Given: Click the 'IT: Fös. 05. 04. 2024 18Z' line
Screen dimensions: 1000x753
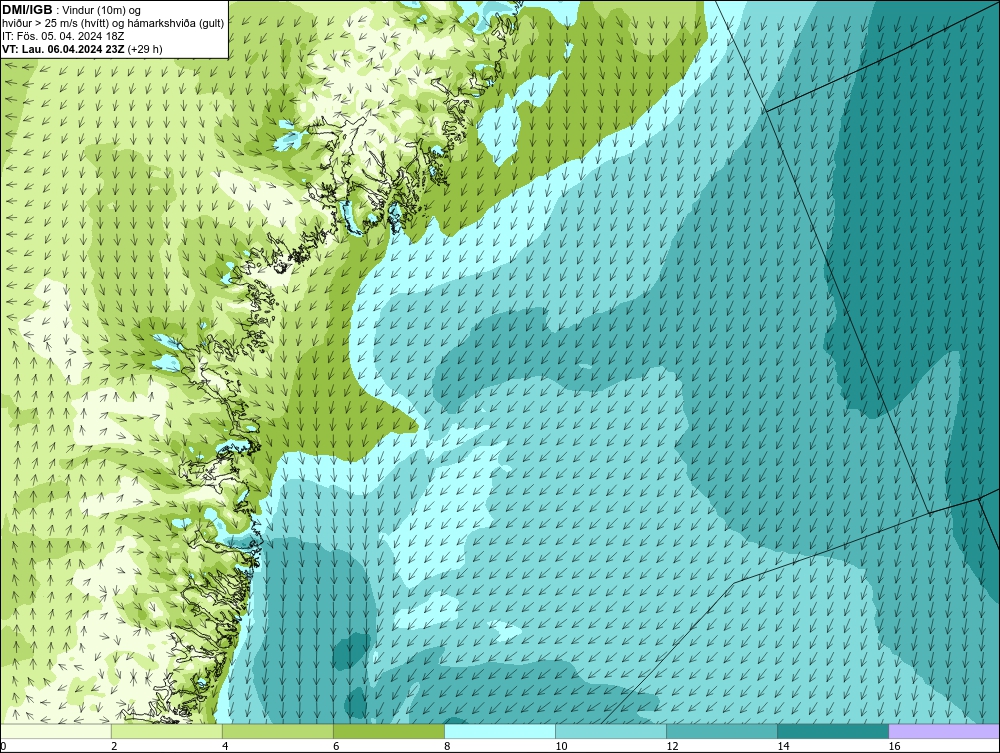Looking at the screenshot, I should pyautogui.click(x=63, y=36).
